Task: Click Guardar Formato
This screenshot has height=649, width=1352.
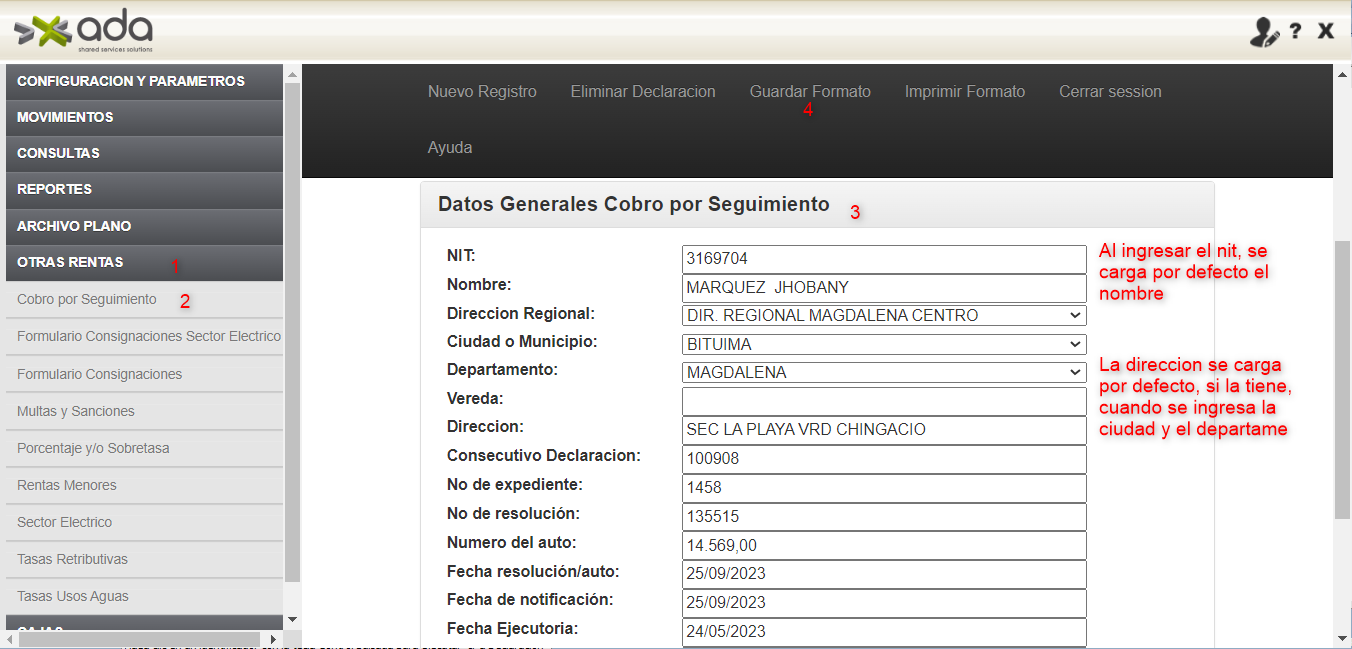Action: (x=810, y=92)
